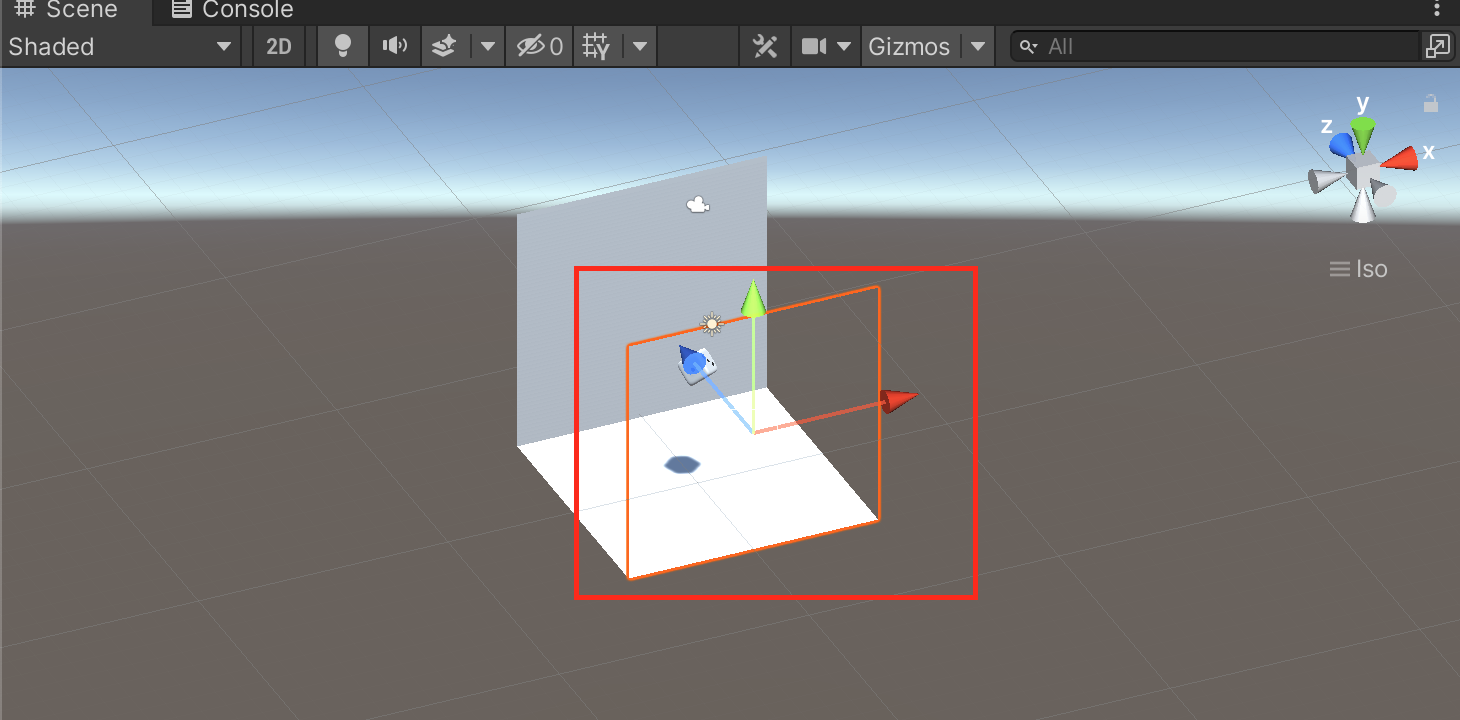Toggle the grid visibility icon
Image resolution: width=1460 pixels, height=720 pixels.
click(597, 47)
